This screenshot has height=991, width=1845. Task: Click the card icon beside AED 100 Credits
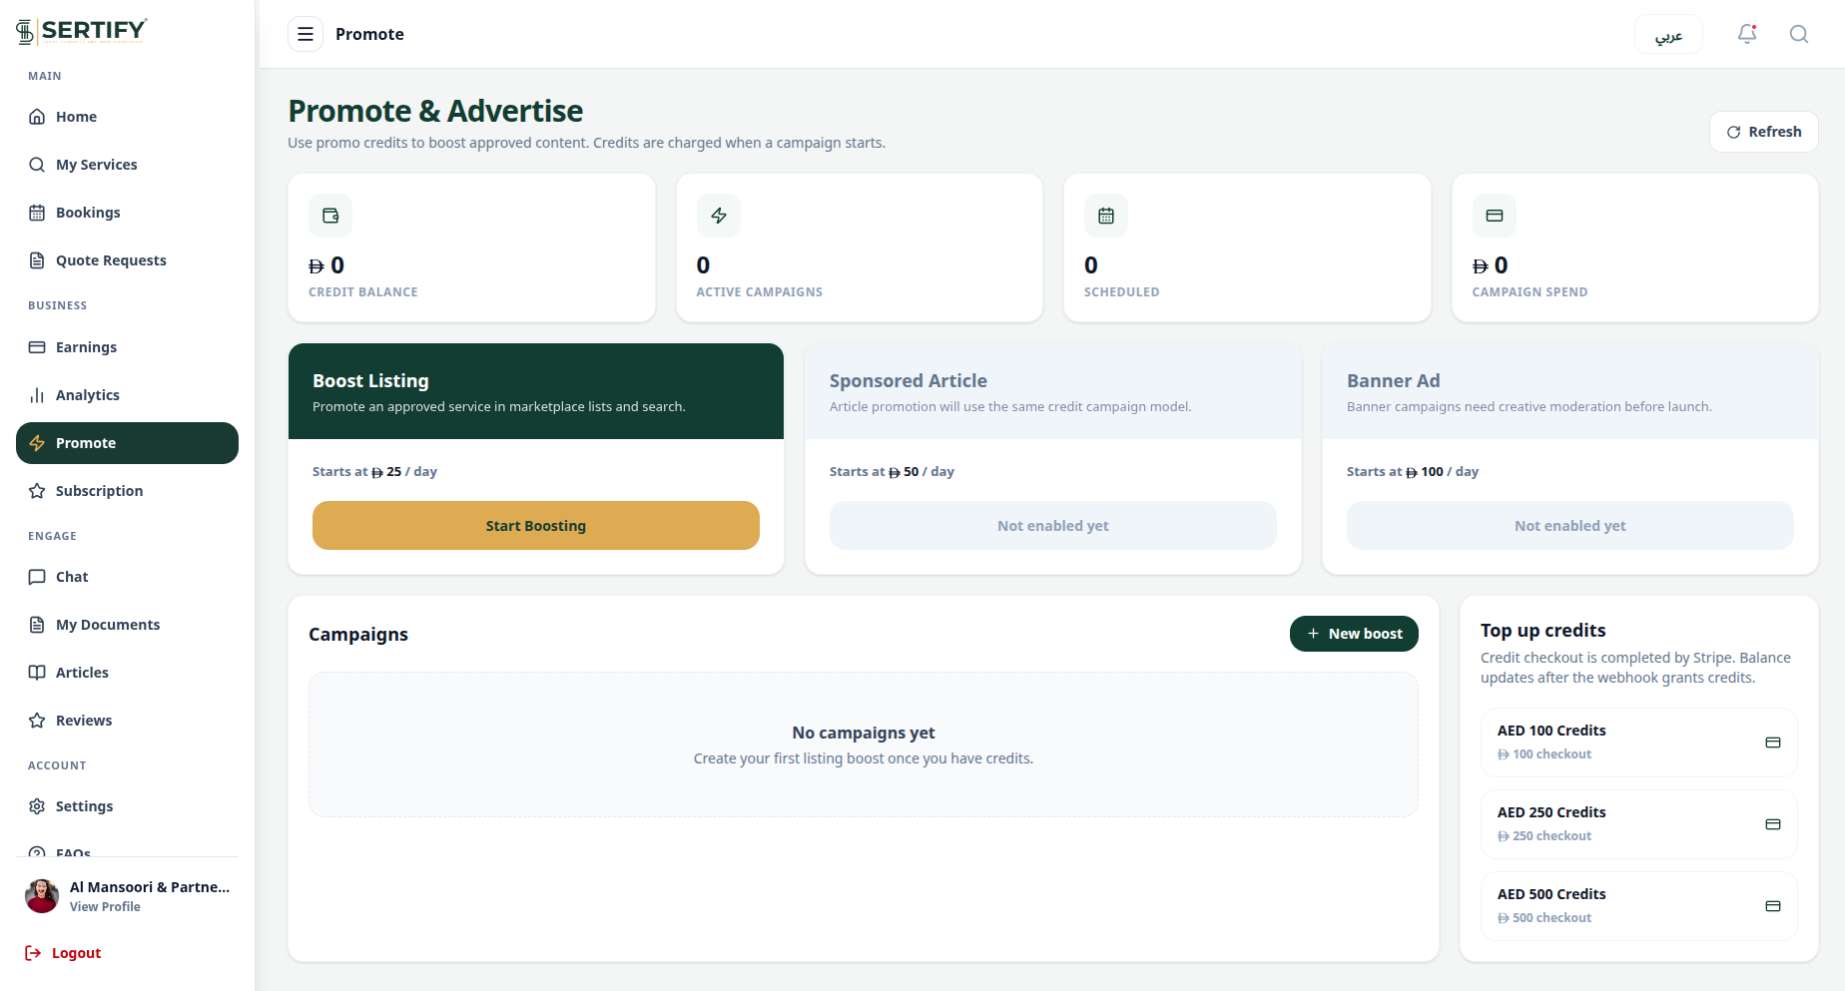pyautogui.click(x=1773, y=742)
